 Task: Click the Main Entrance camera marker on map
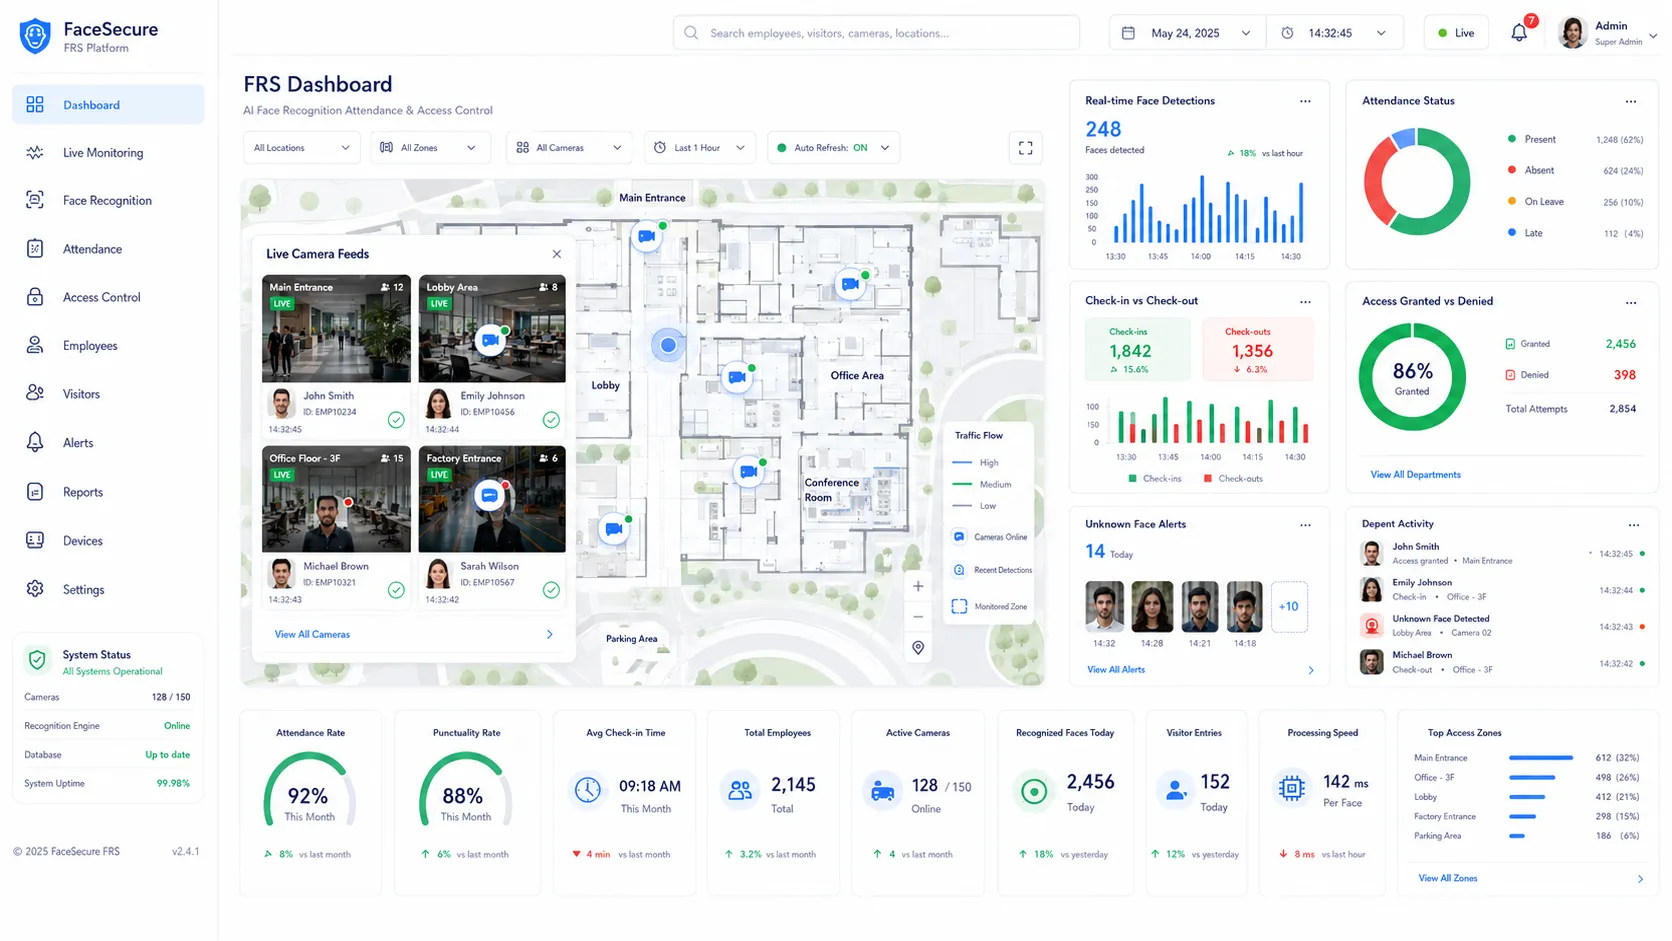click(x=647, y=237)
